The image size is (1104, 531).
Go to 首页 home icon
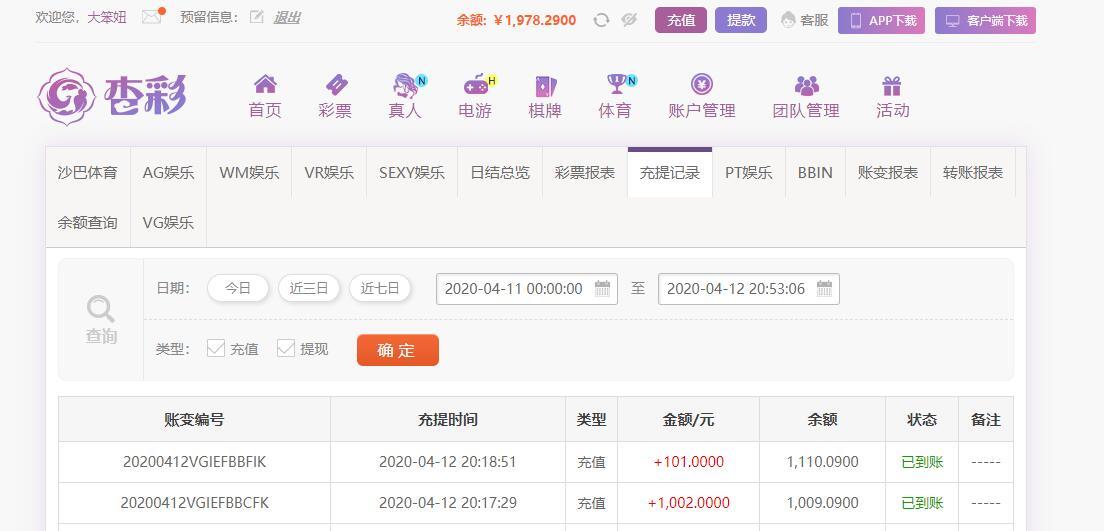265,85
